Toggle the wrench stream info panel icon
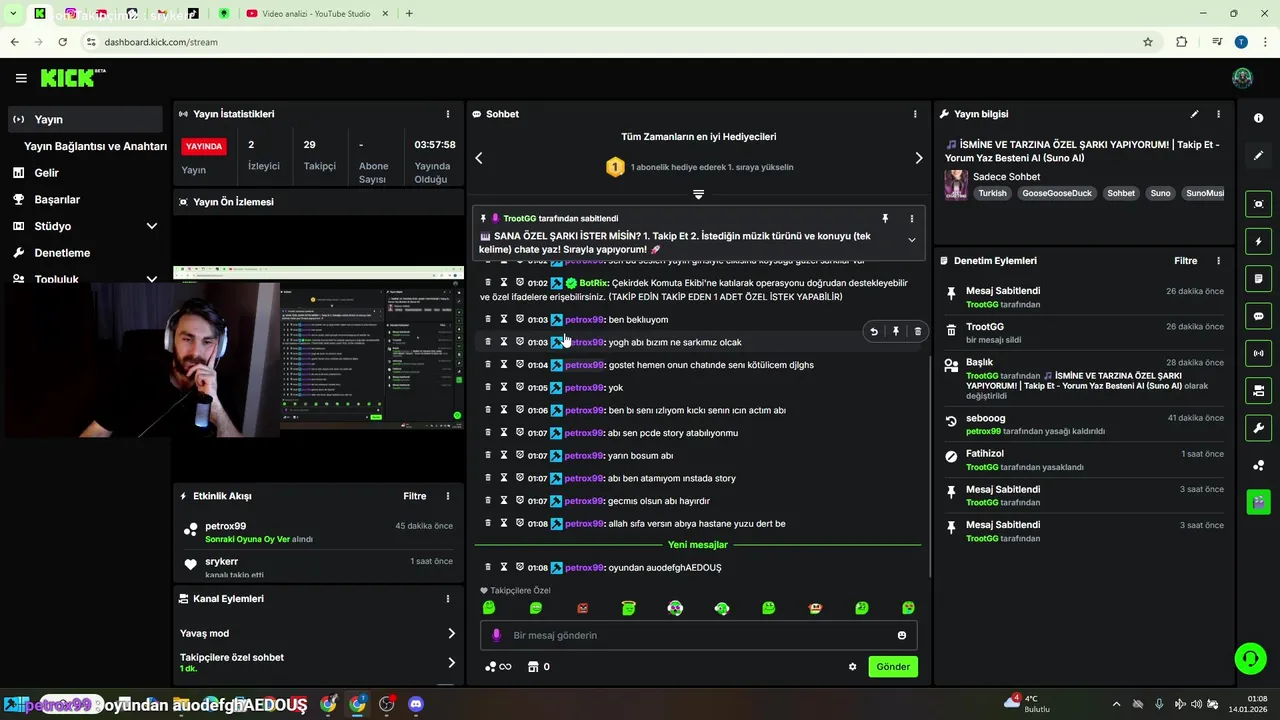Screen dimensions: 1280x720 1258,428
